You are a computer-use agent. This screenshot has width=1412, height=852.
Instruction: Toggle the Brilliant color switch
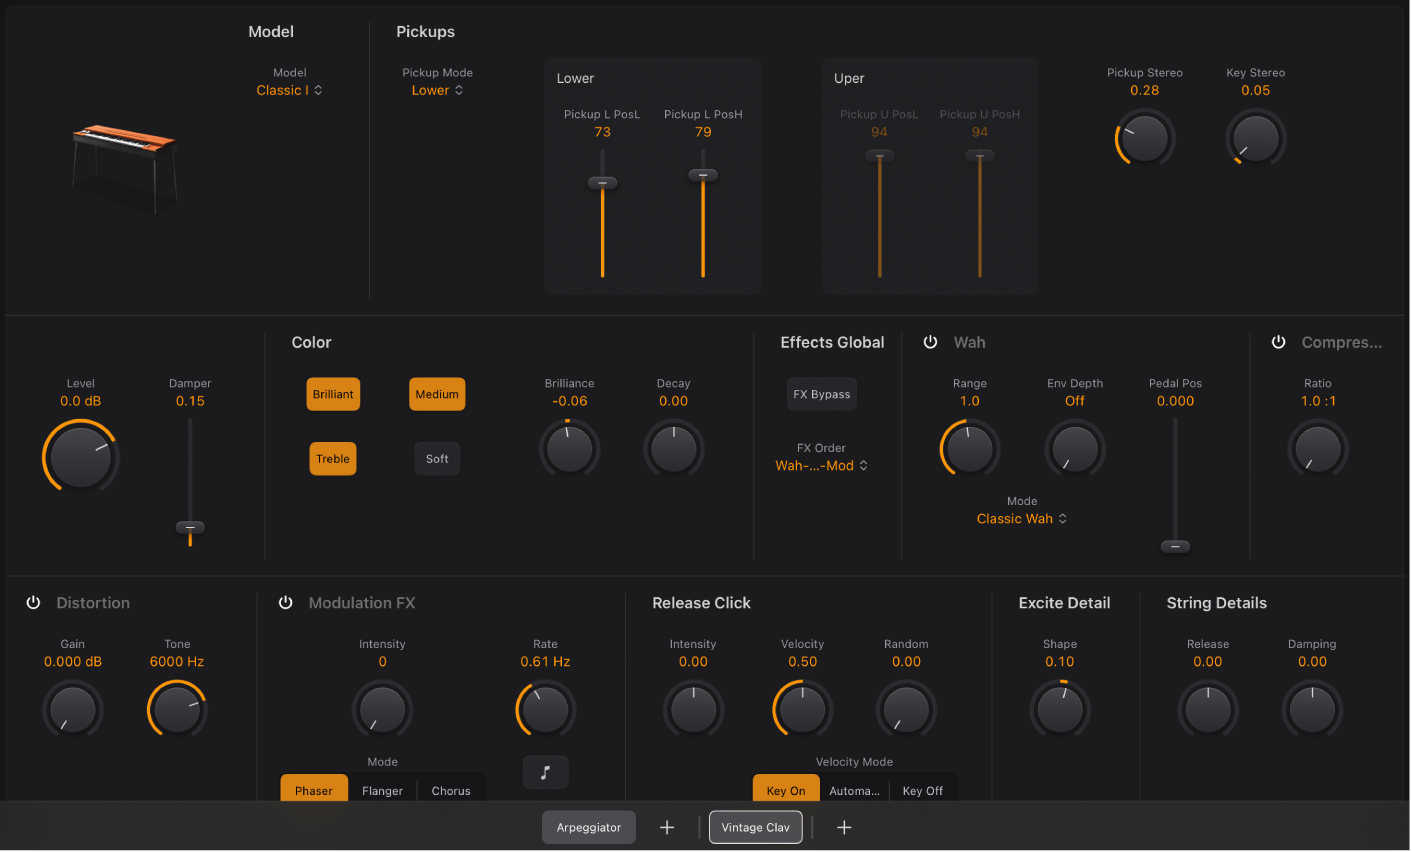click(x=333, y=394)
